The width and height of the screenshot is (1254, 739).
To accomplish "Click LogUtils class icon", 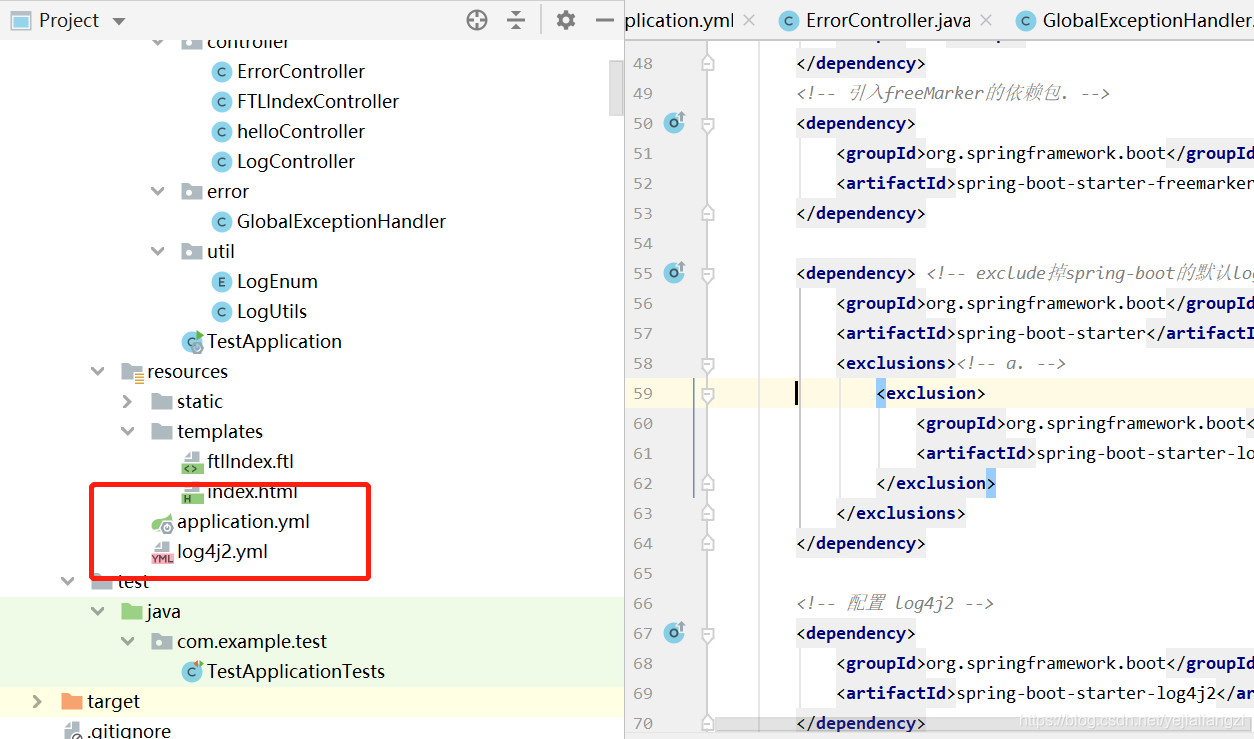I will pos(222,312).
